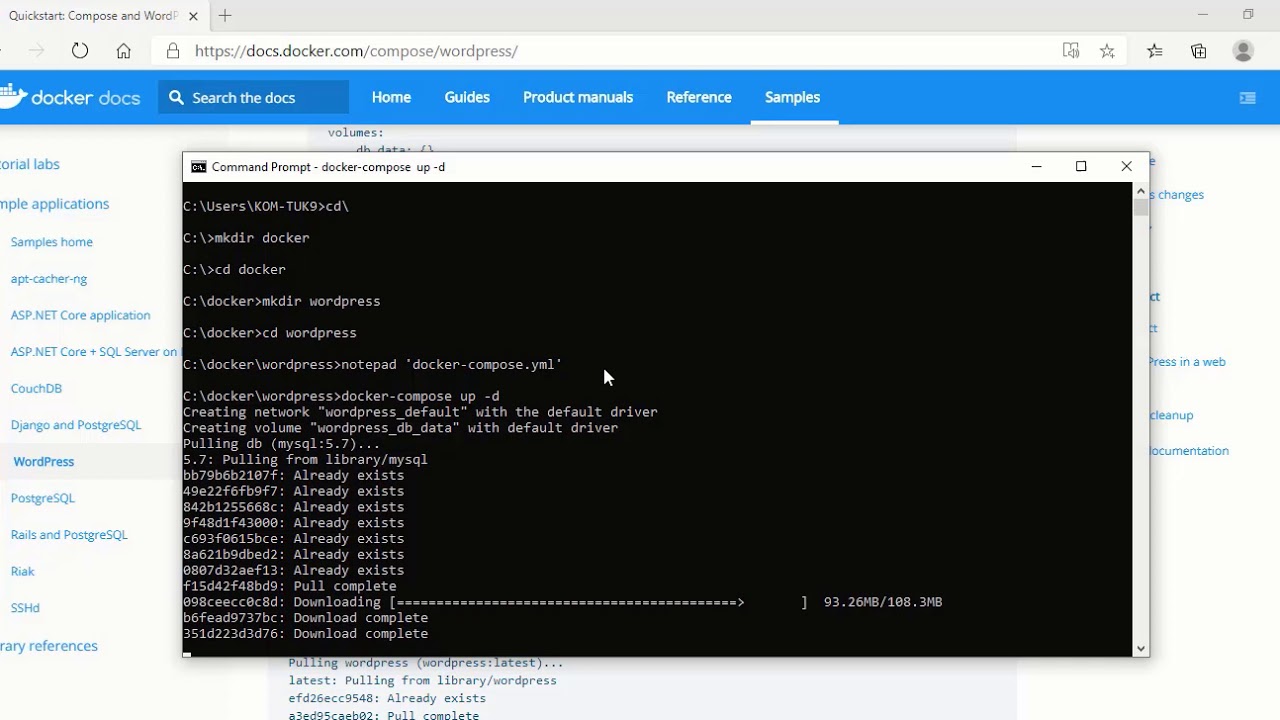Reload the page with the refresh icon
Screen dimensions: 1280x720
tap(80, 51)
